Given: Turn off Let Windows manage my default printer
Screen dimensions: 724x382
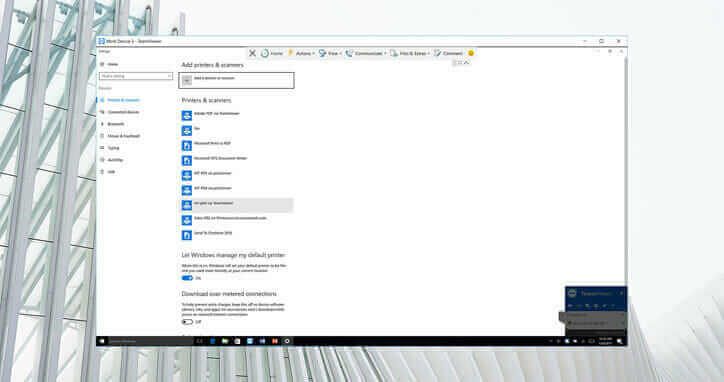Looking at the screenshot, I should tap(187, 278).
